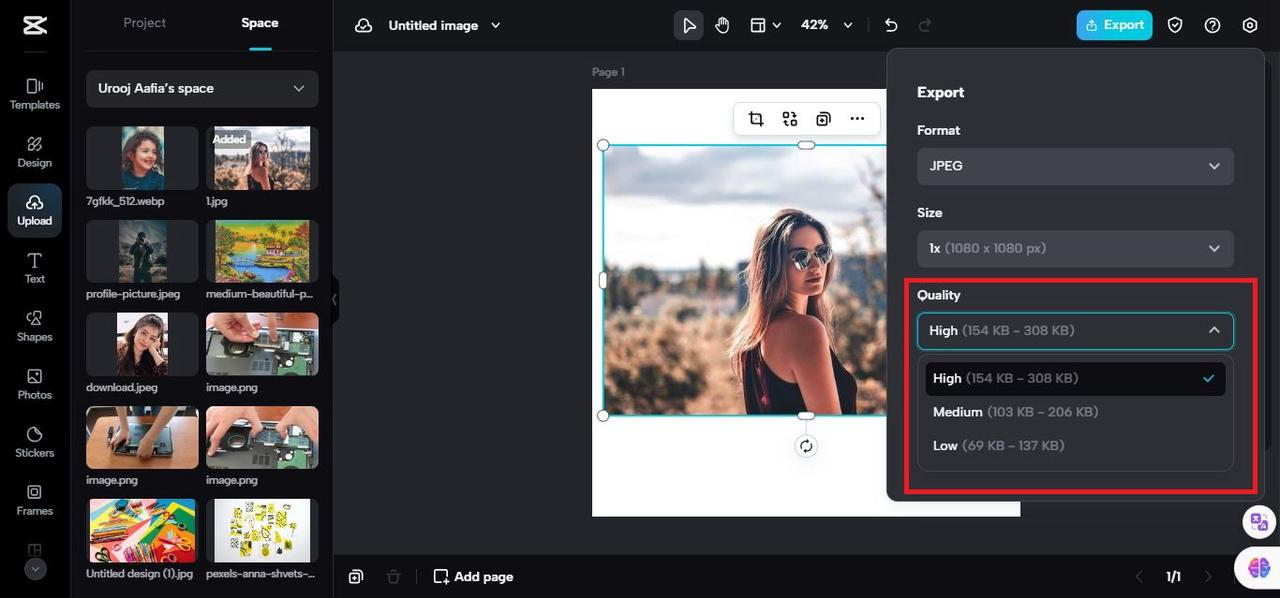This screenshot has width=1280, height=598.
Task: Click the rotate handle below the image
Action: click(x=806, y=446)
